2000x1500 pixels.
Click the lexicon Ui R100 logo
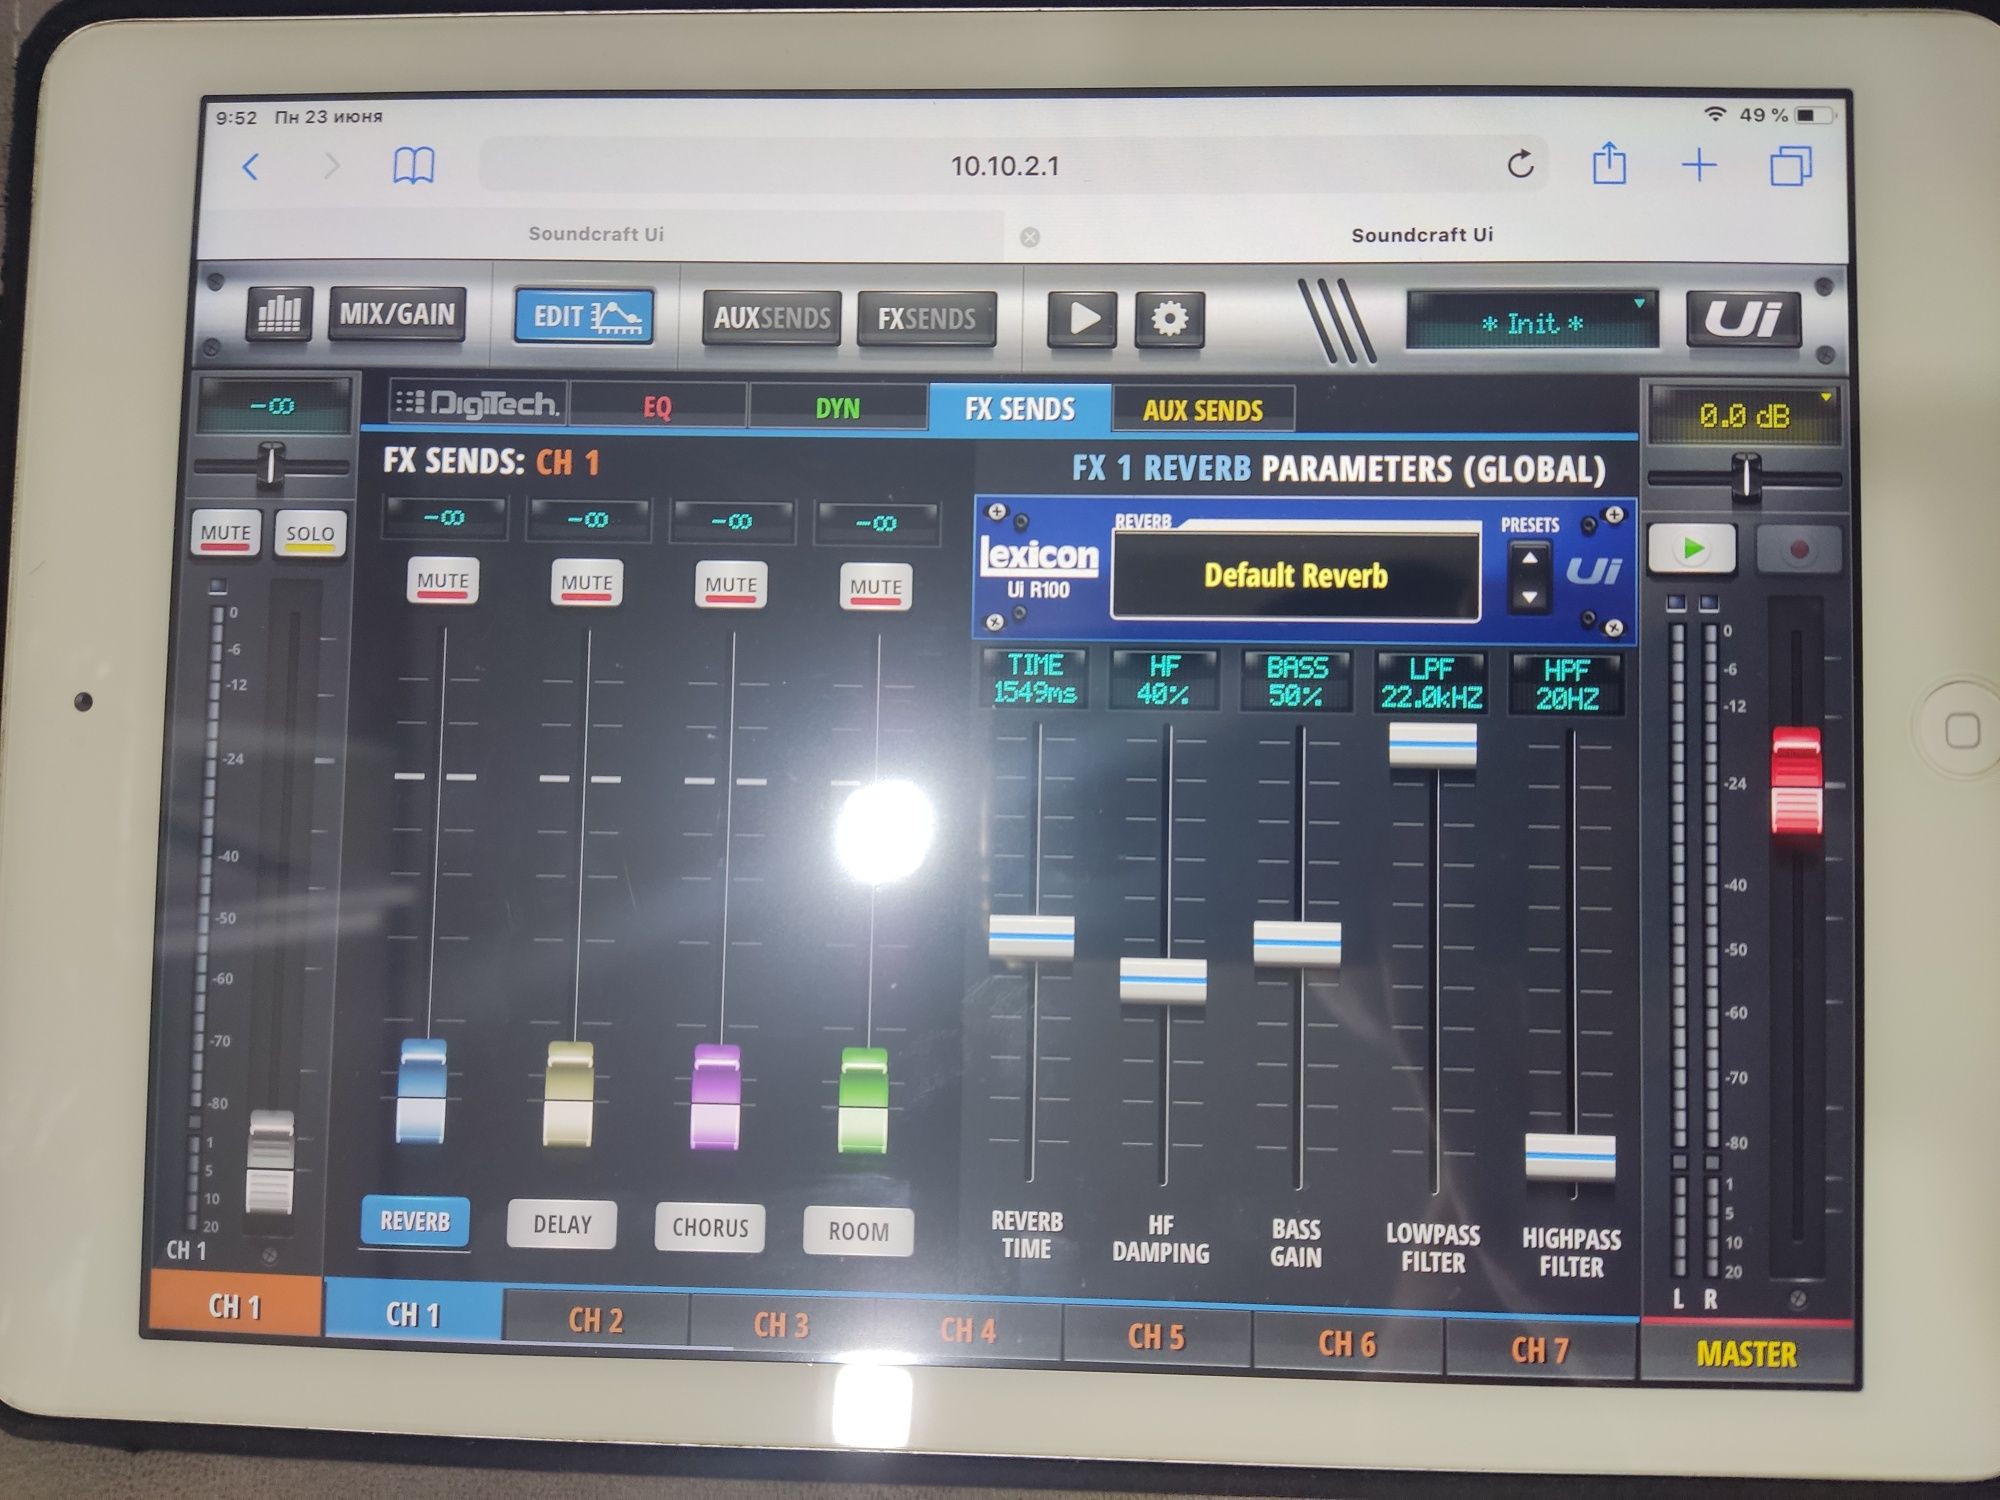(1038, 566)
